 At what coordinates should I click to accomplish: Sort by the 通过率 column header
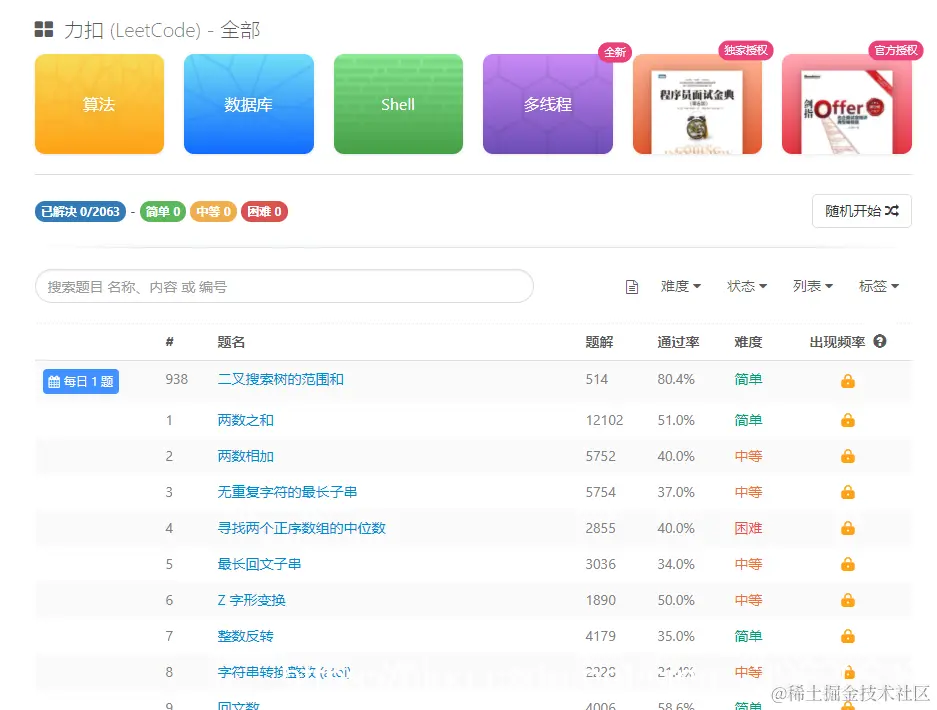[678, 342]
